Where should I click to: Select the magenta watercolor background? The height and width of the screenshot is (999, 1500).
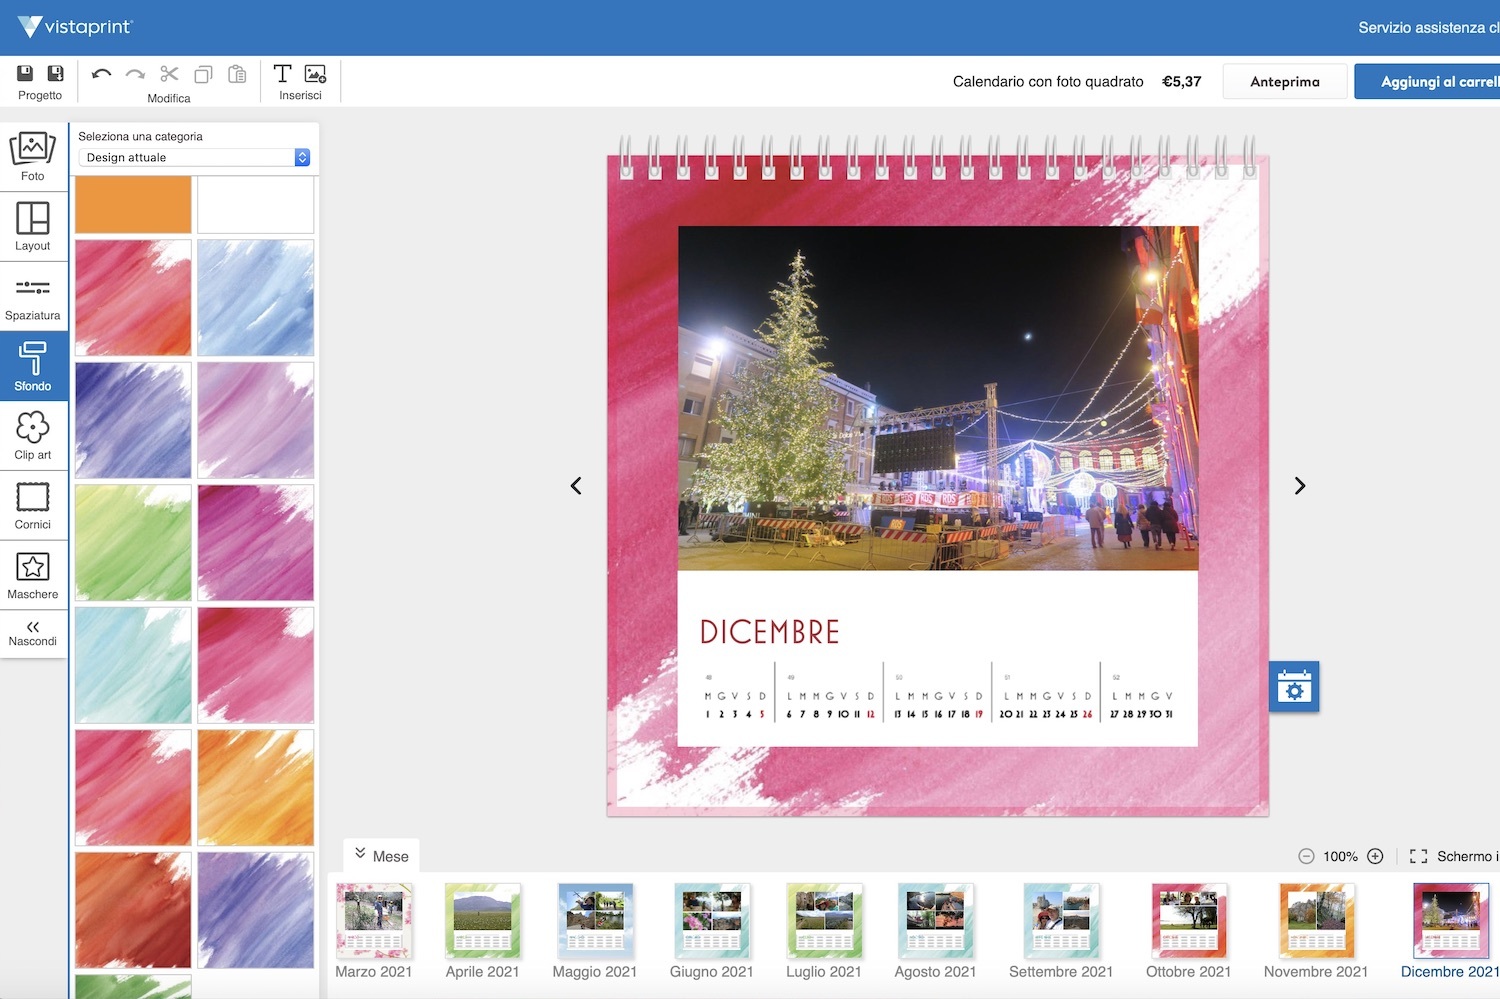pyautogui.click(x=256, y=543)
